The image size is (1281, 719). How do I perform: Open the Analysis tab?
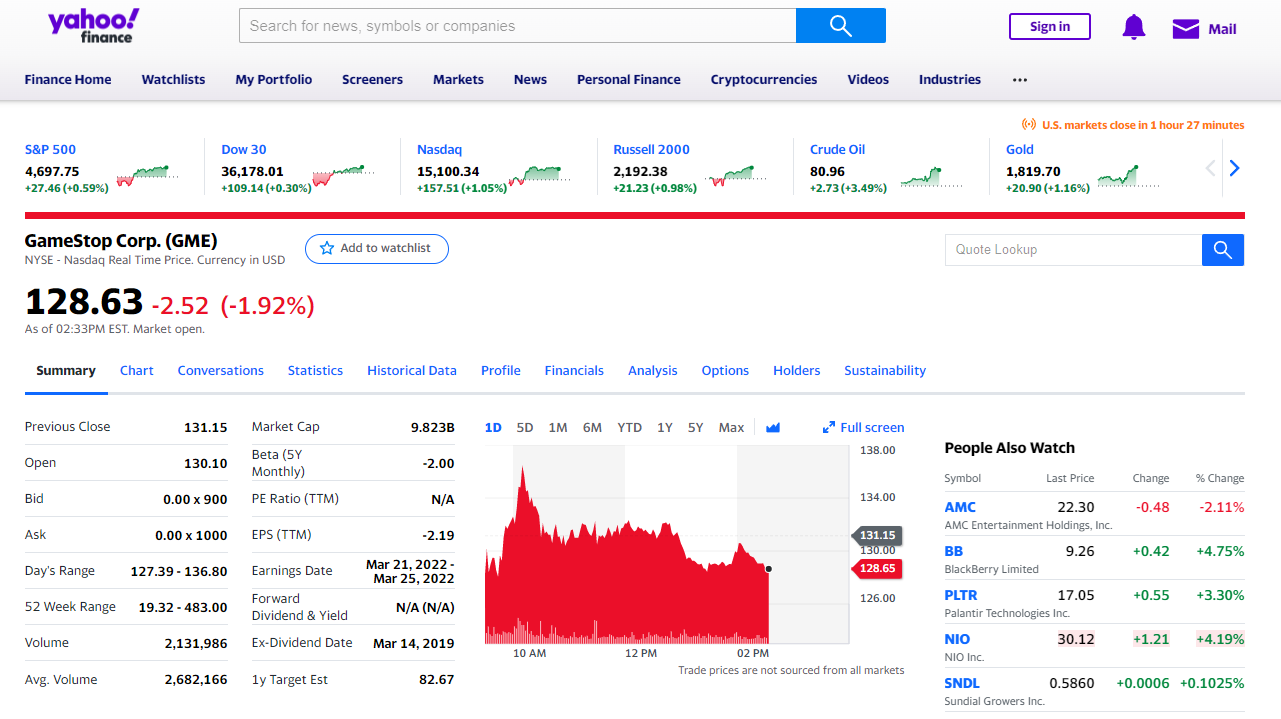point(653,371)
